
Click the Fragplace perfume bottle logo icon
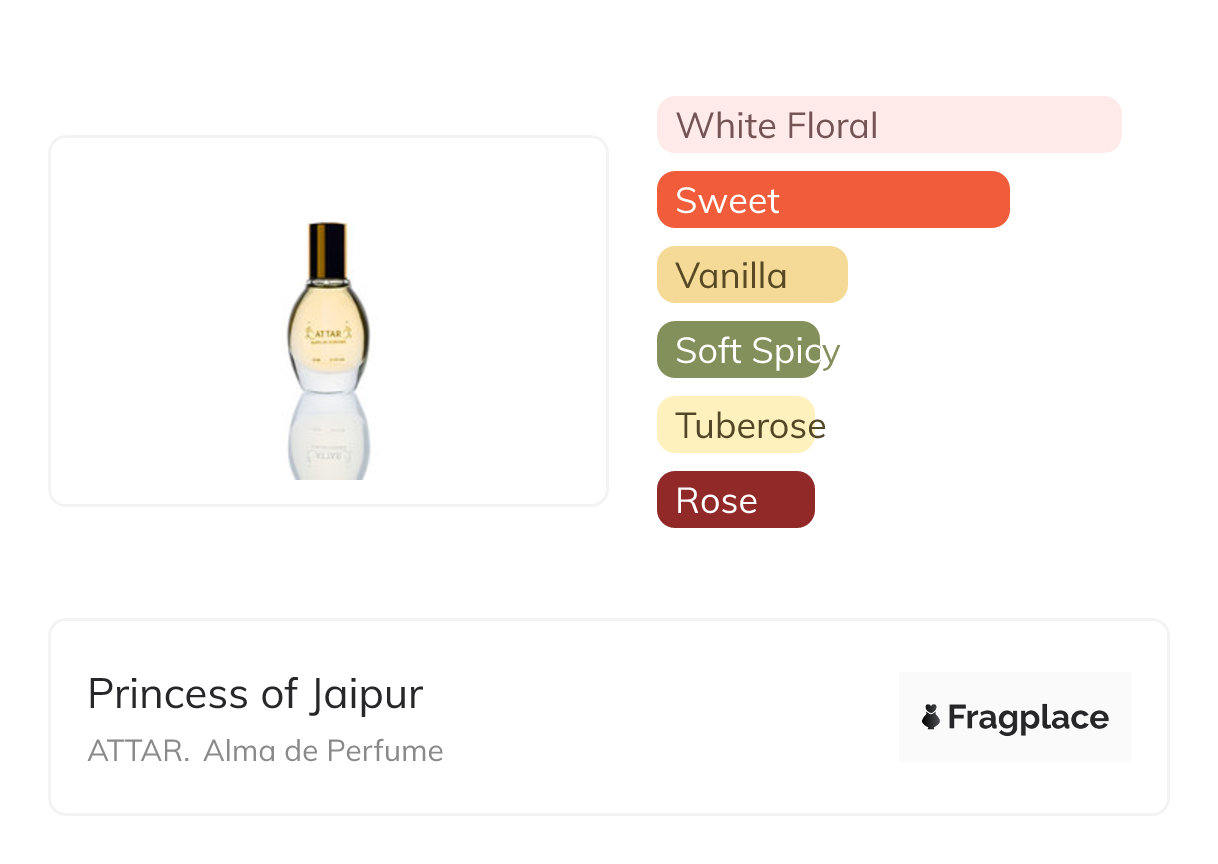click(x=931, y=717)
